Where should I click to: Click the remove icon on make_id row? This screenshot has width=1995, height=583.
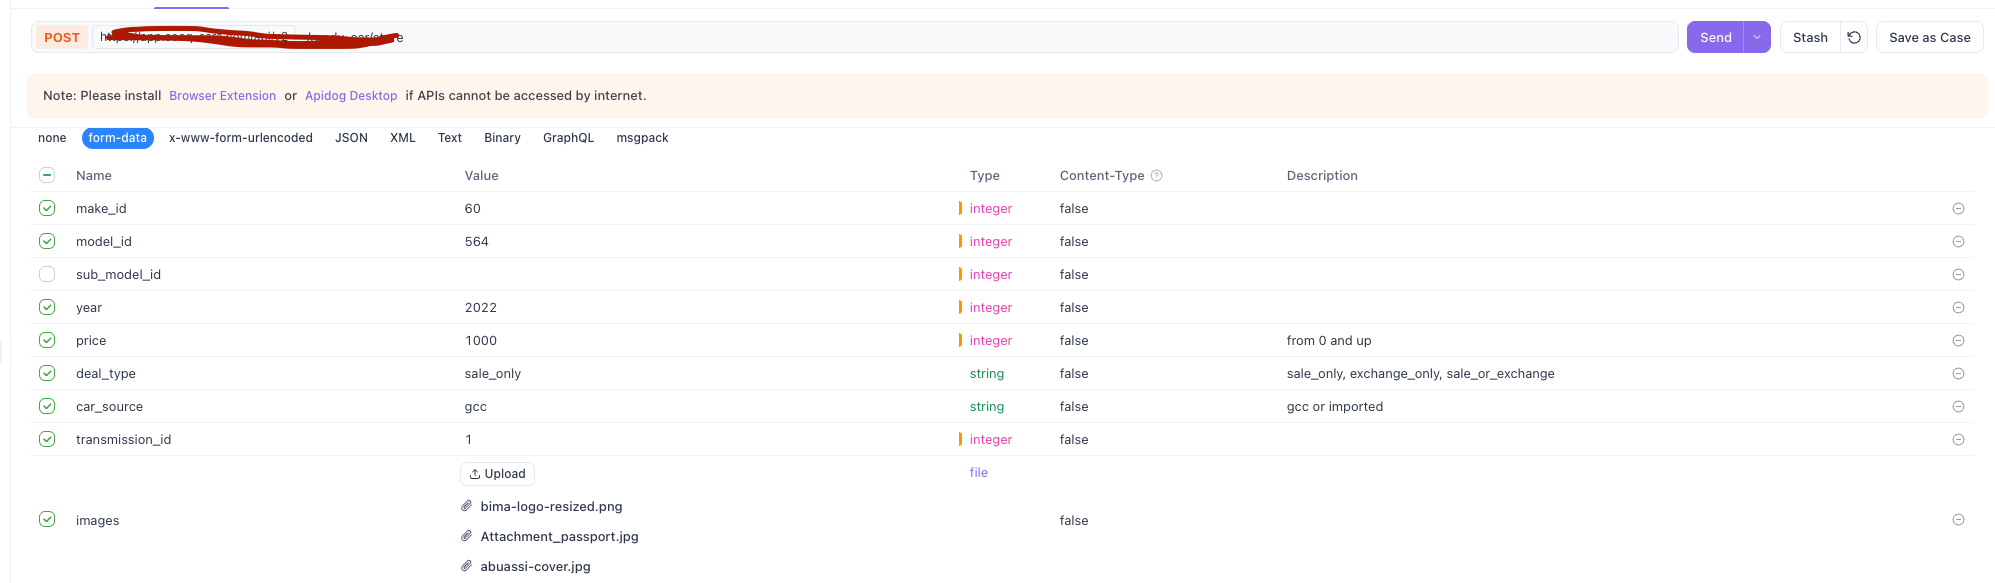[1958, 209]
